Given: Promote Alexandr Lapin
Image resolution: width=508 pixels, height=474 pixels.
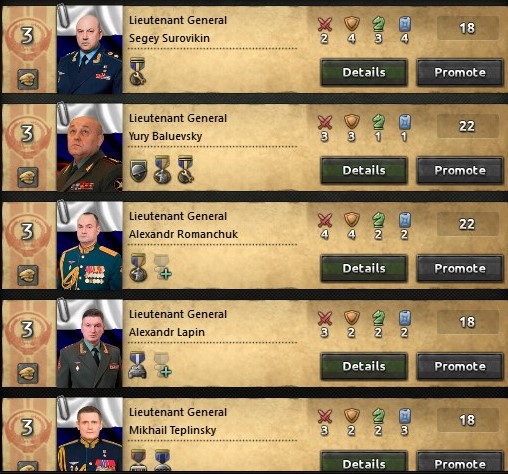Looking at the screenshot, I should [x=460, y=366].
